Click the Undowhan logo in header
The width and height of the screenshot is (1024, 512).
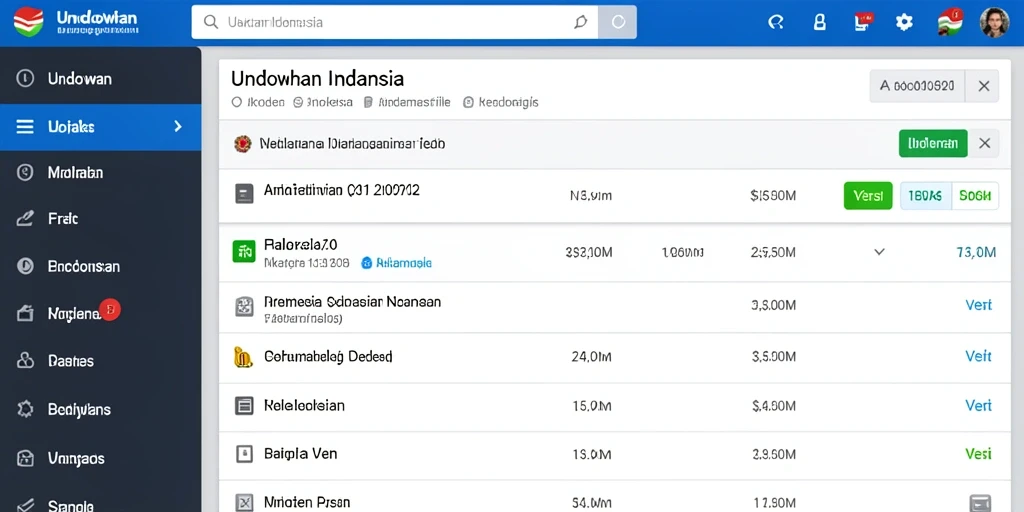pos(28,22)
